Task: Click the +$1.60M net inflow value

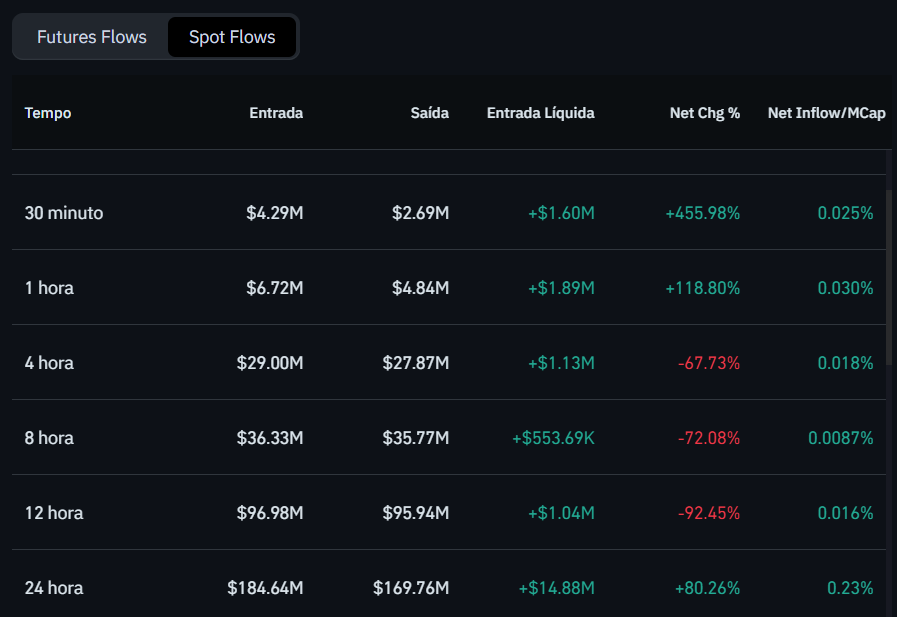Action: (561, 213)
